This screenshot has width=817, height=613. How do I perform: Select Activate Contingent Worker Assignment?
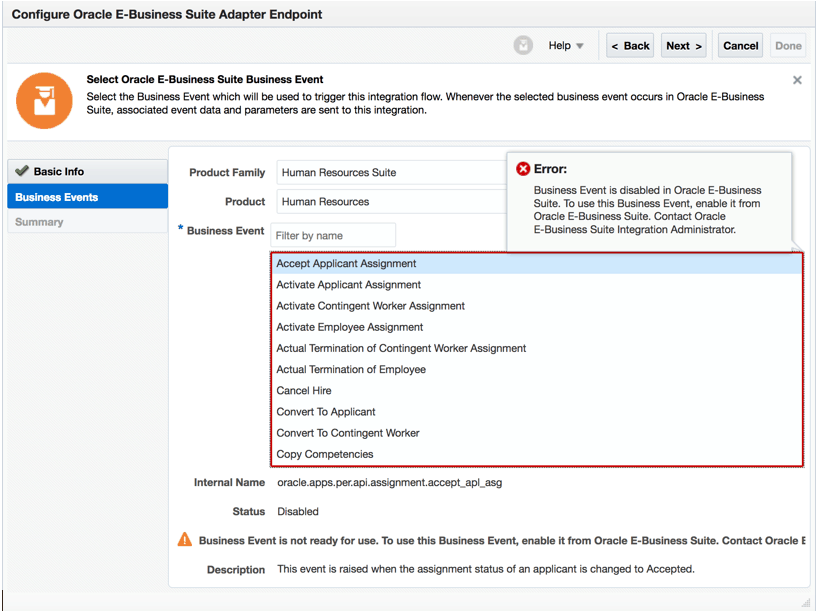pyautogui.click(x=537, y=306)
